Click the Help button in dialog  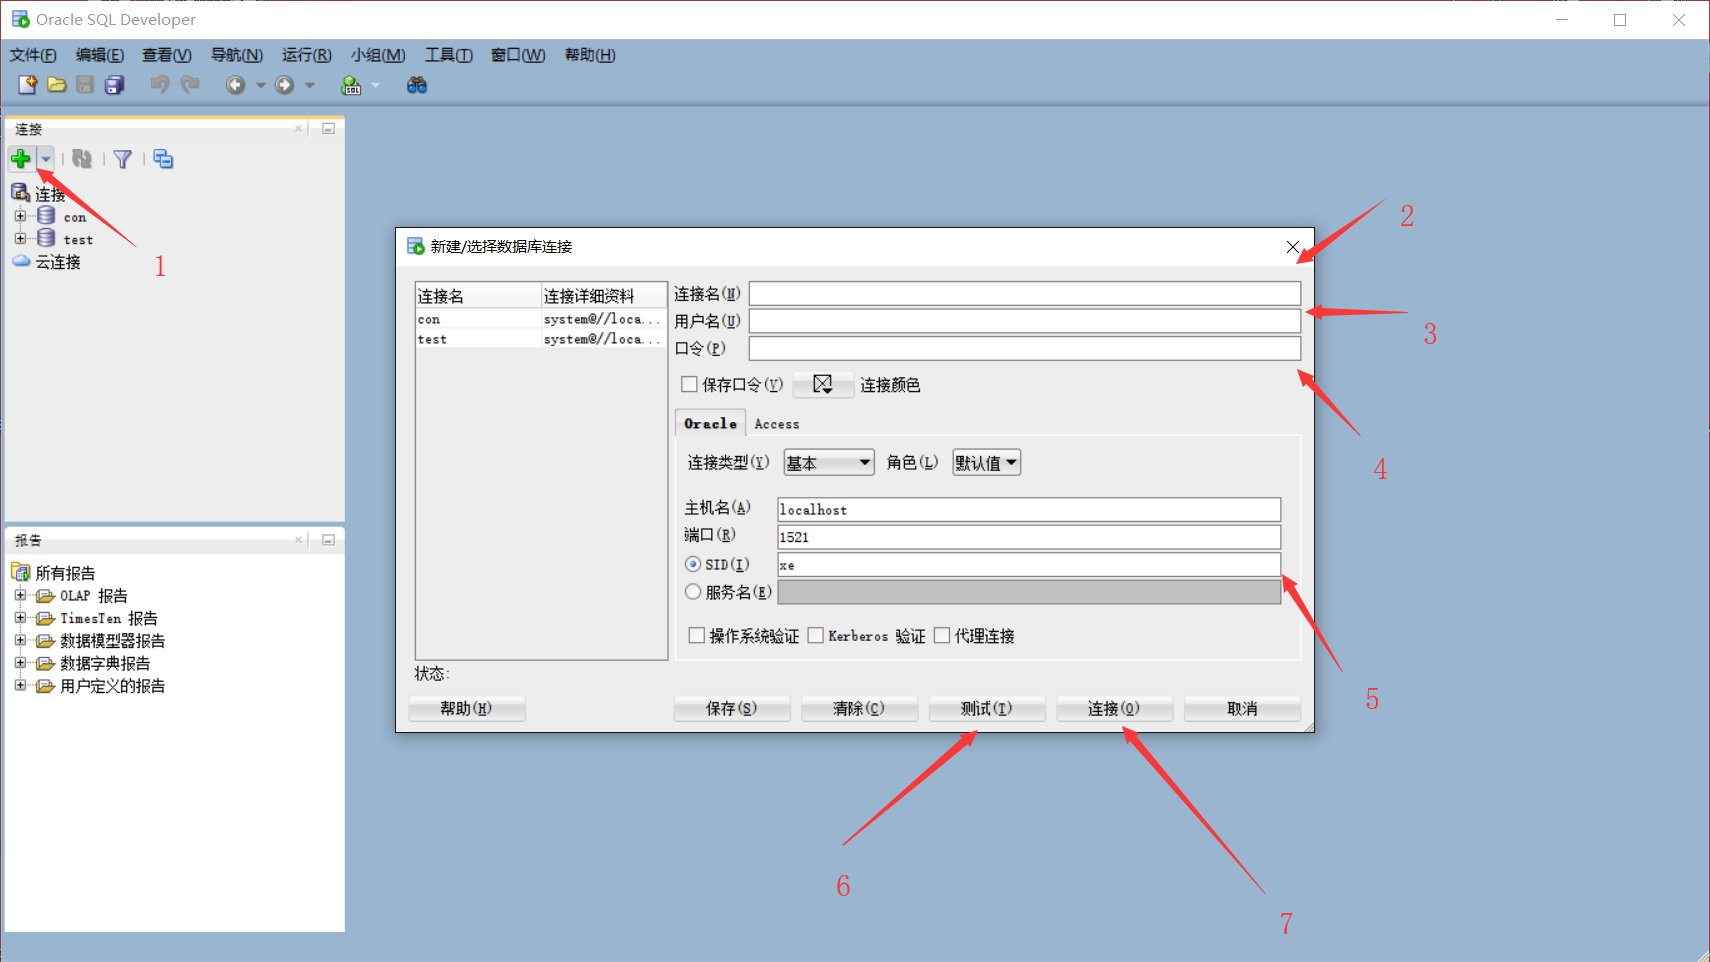tap(466, 708)
